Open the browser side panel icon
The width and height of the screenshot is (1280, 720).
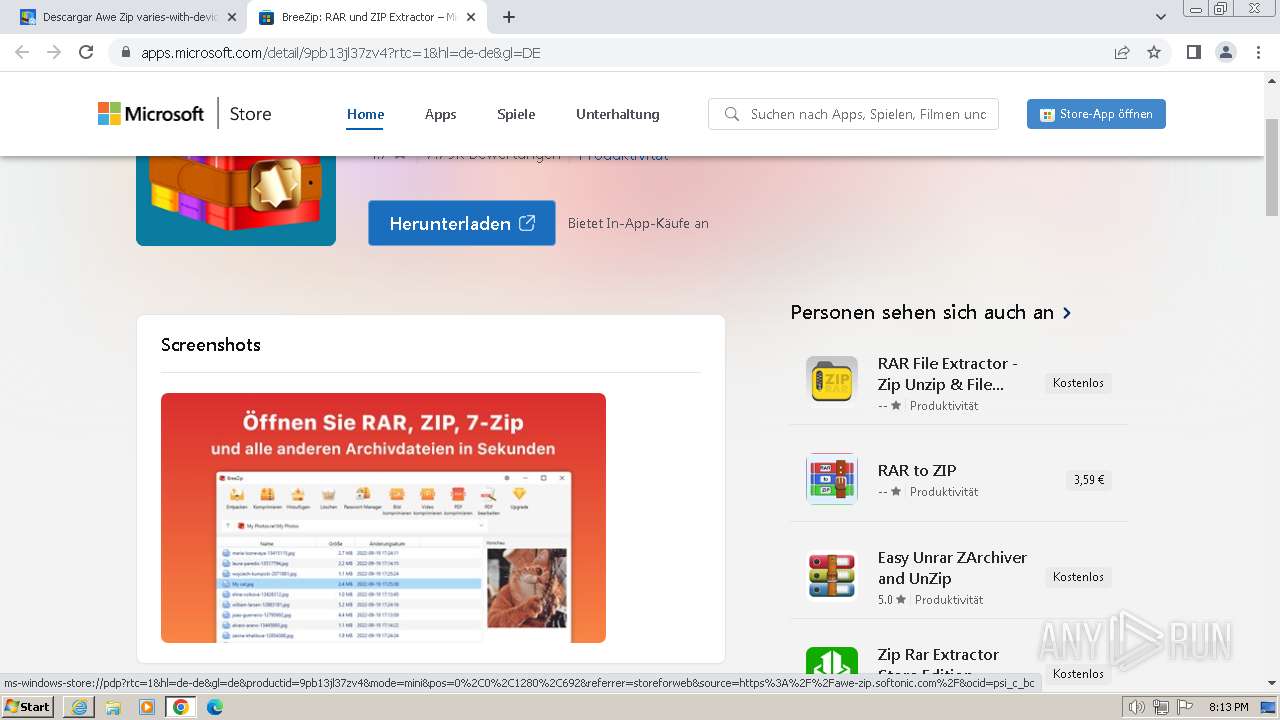[x=1194, y=52]
